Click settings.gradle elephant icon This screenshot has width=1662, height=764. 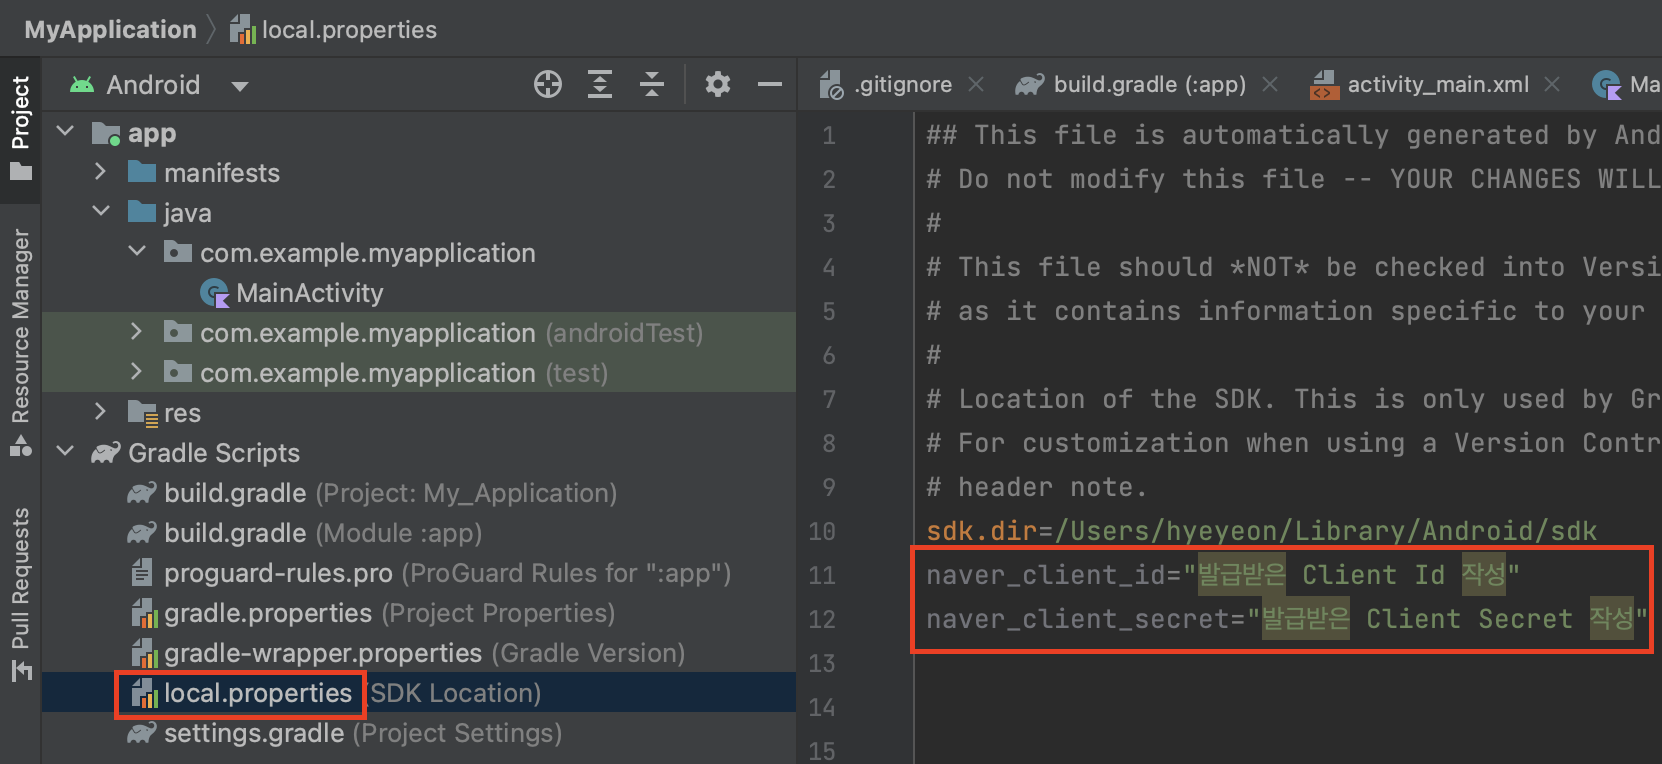pos(142,733)
